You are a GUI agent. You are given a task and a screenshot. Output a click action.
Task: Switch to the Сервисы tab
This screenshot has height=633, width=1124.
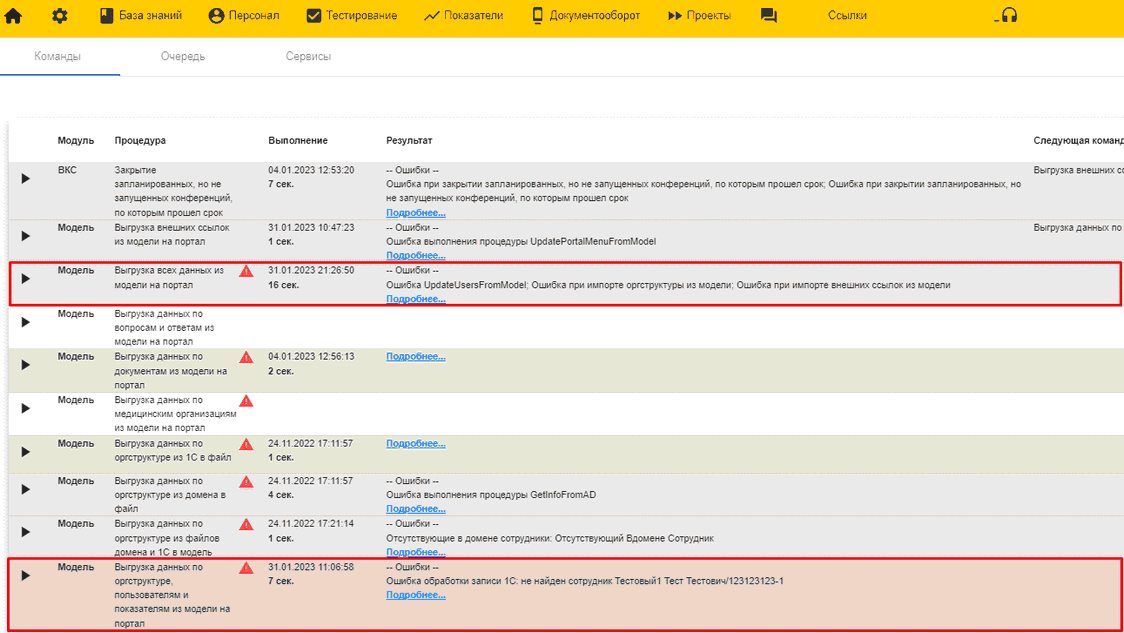pos(308,56)
